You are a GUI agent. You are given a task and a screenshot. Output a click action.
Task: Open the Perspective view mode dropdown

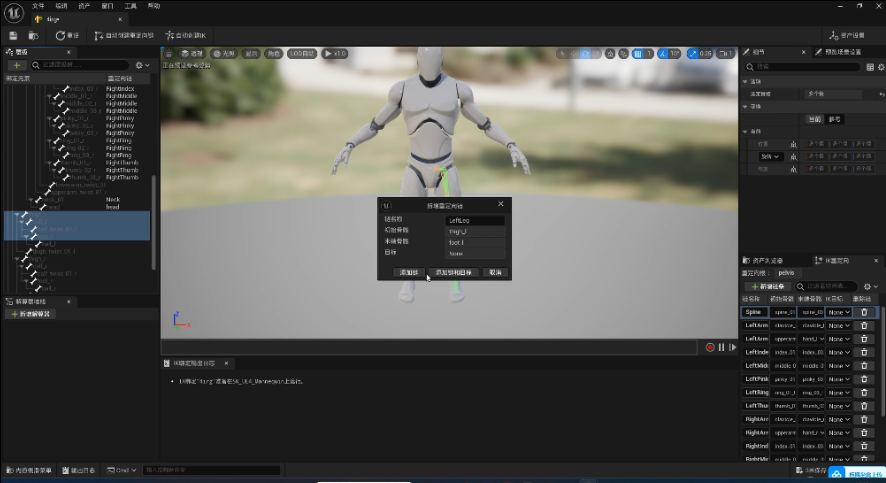point(192,54)
